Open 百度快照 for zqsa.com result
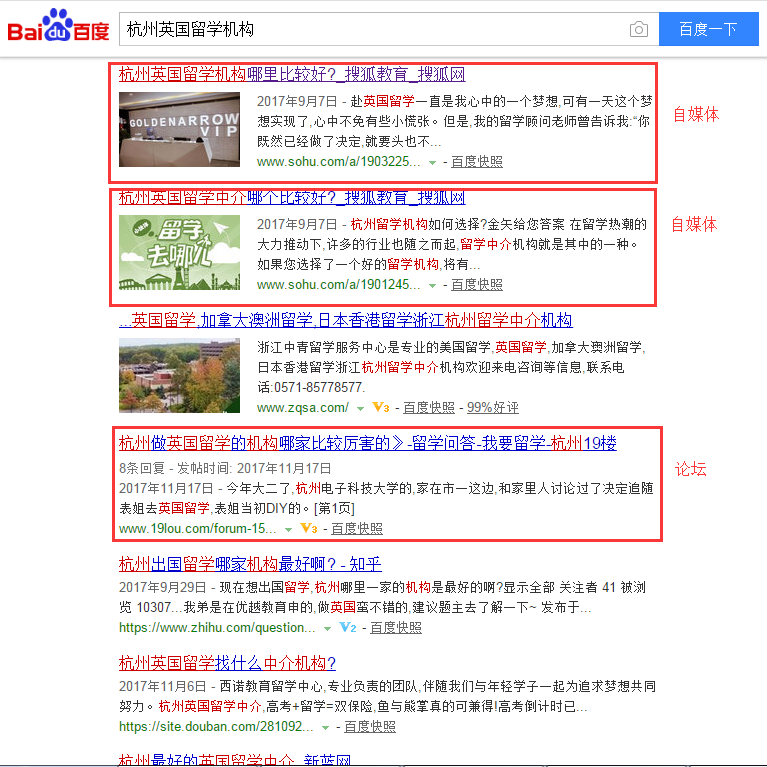The image size is (767, 767). click(x=429, y=407)
